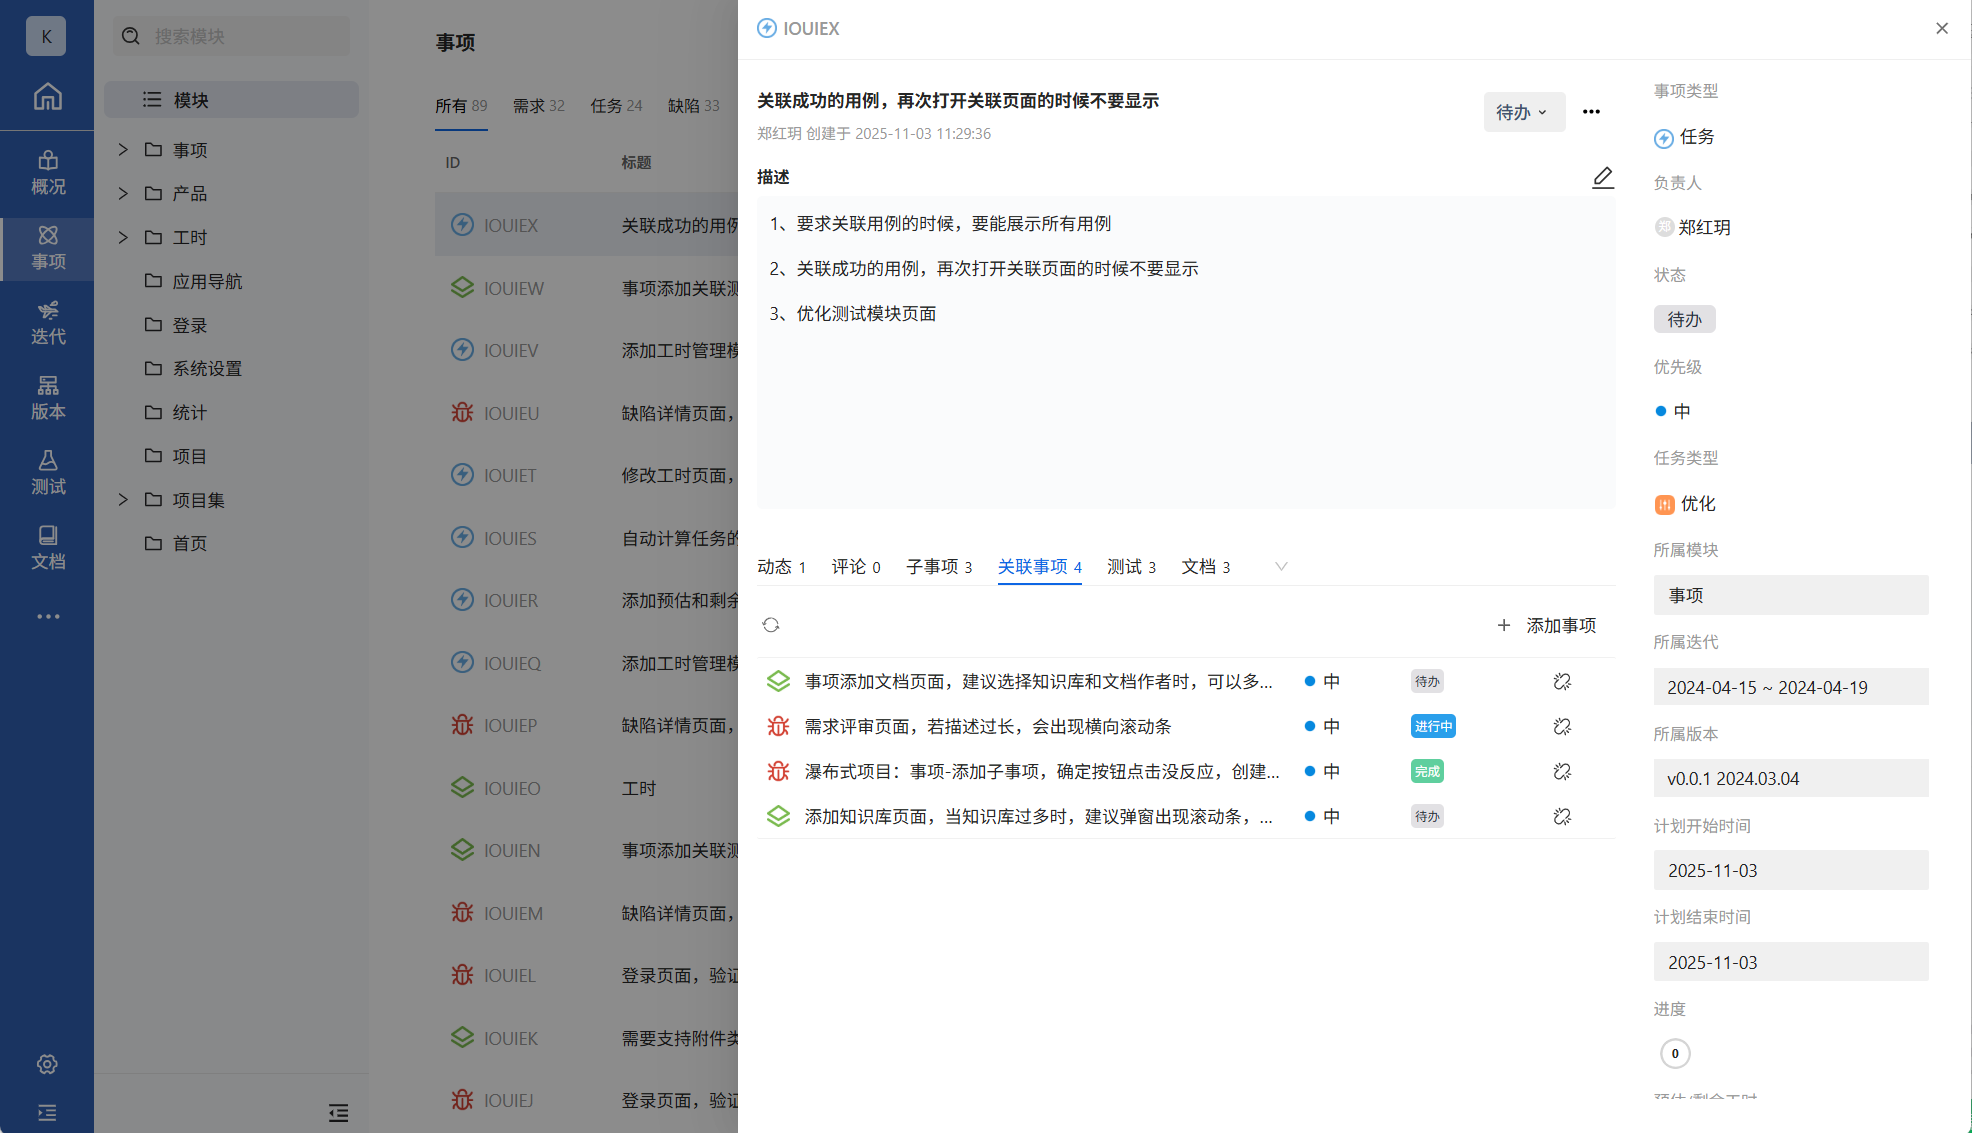Click the edit description pencil icon
This screenshot has height=1133, width=1972.
coord(1602,178)
